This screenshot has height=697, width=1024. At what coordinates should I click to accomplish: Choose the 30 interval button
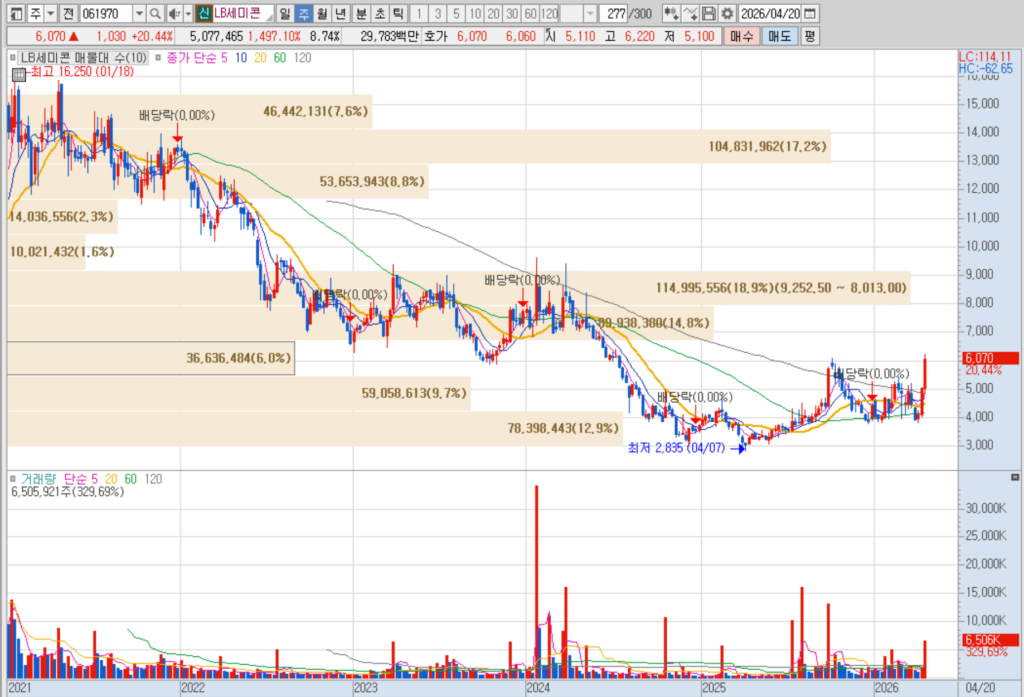click(512, 13)
